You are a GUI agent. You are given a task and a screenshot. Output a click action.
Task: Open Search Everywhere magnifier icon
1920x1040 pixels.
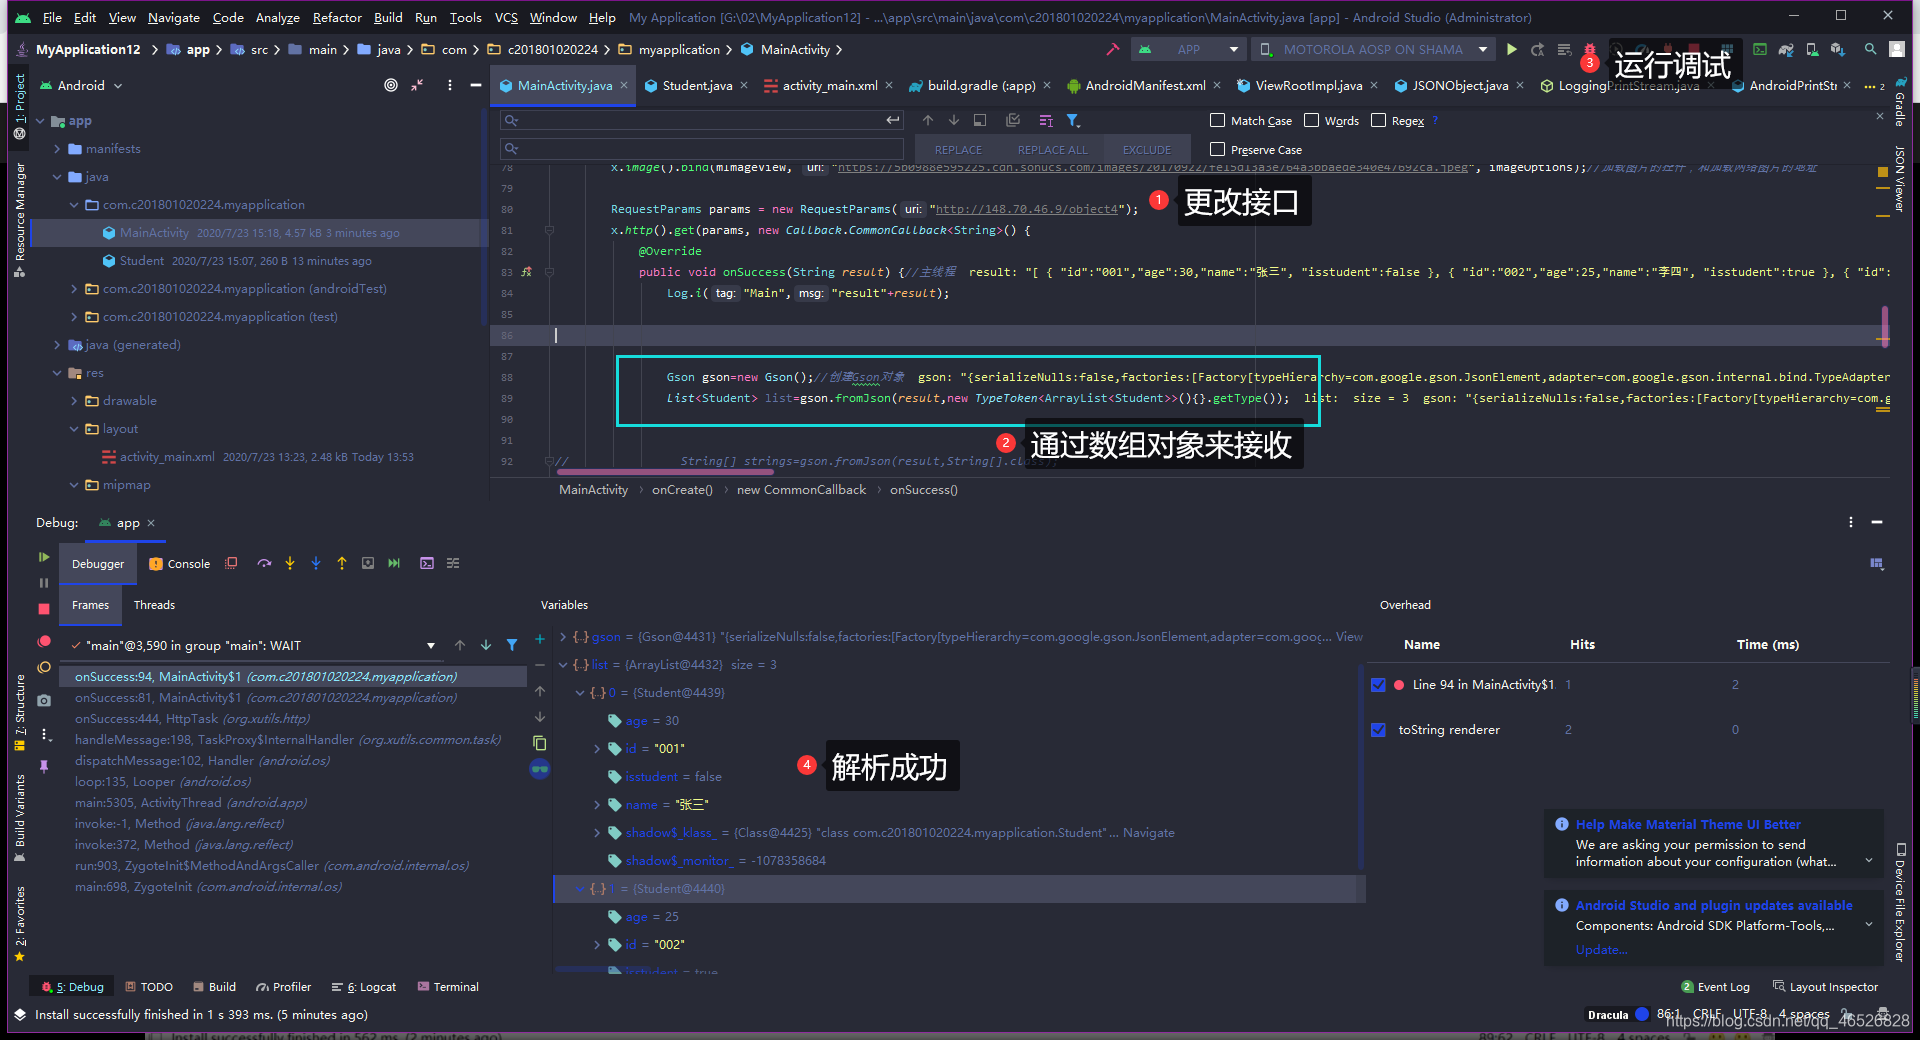[x=1870, y=49]
